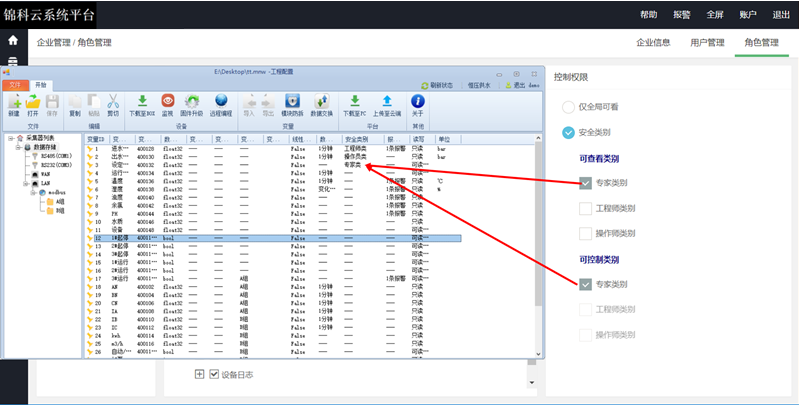
Task: Click the 导入 (Import) arrow icon
Action: (249, 101)
